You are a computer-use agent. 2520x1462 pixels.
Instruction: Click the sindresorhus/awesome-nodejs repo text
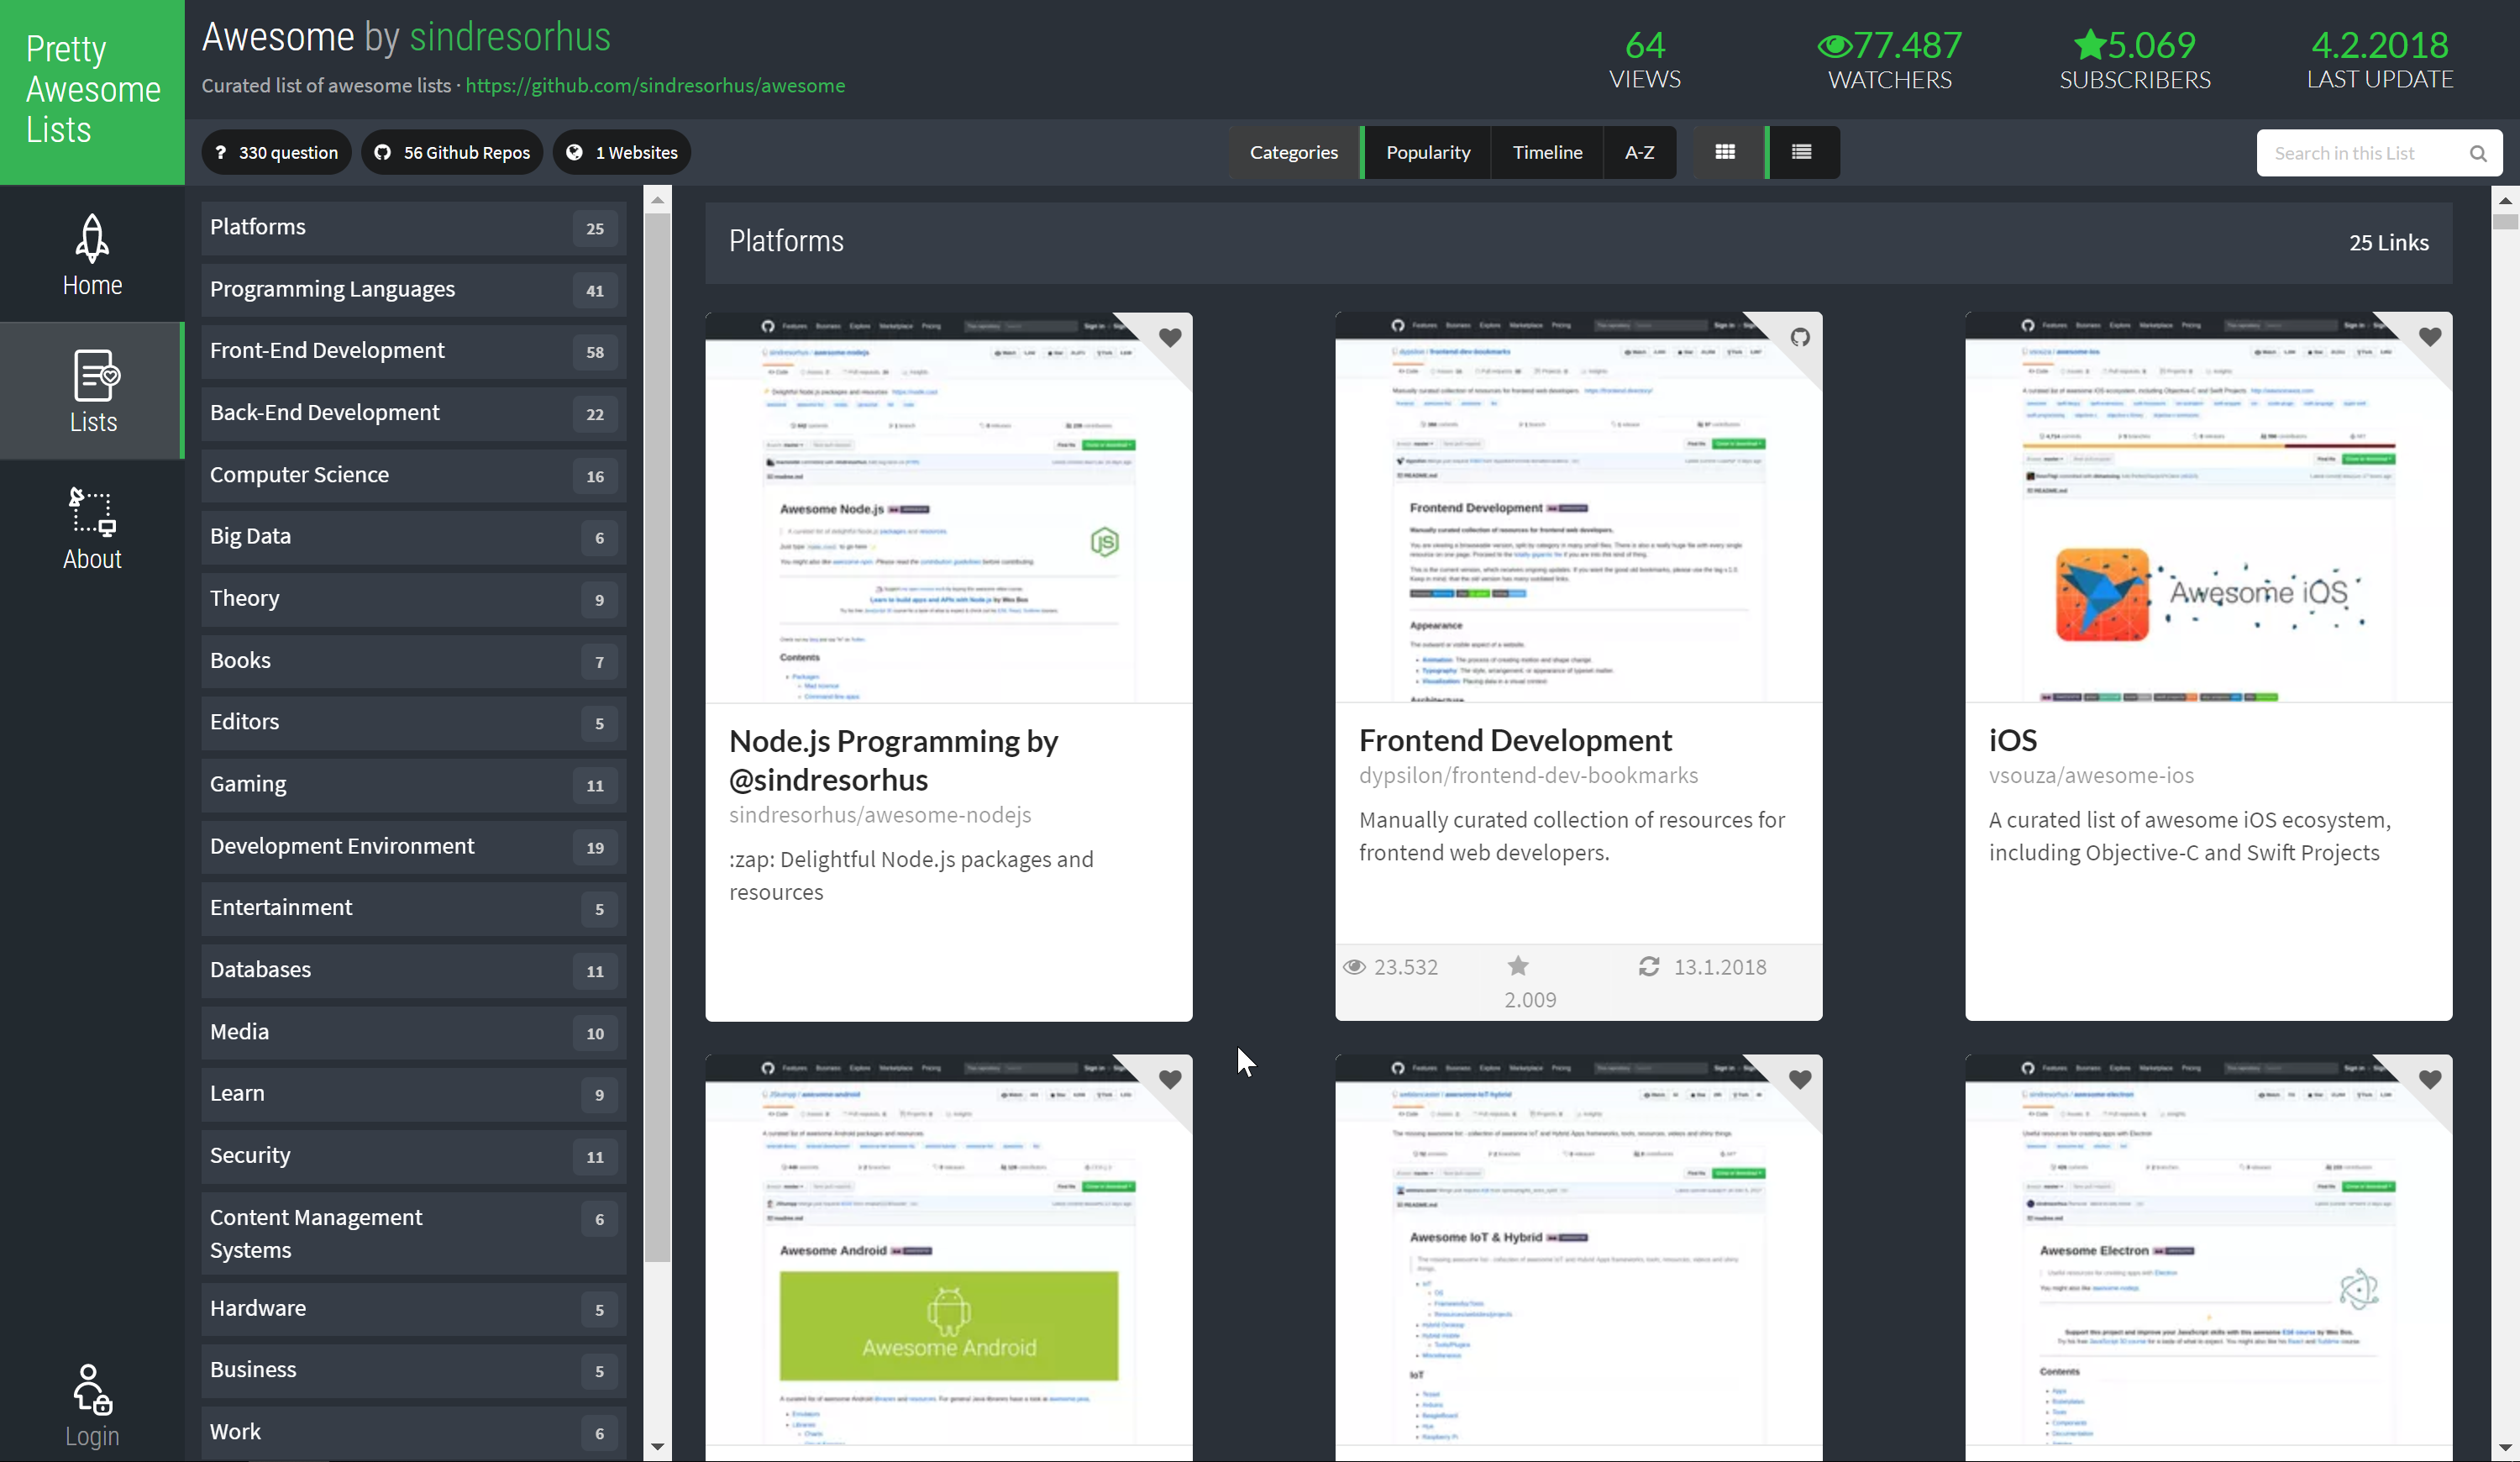coord(880,815)
